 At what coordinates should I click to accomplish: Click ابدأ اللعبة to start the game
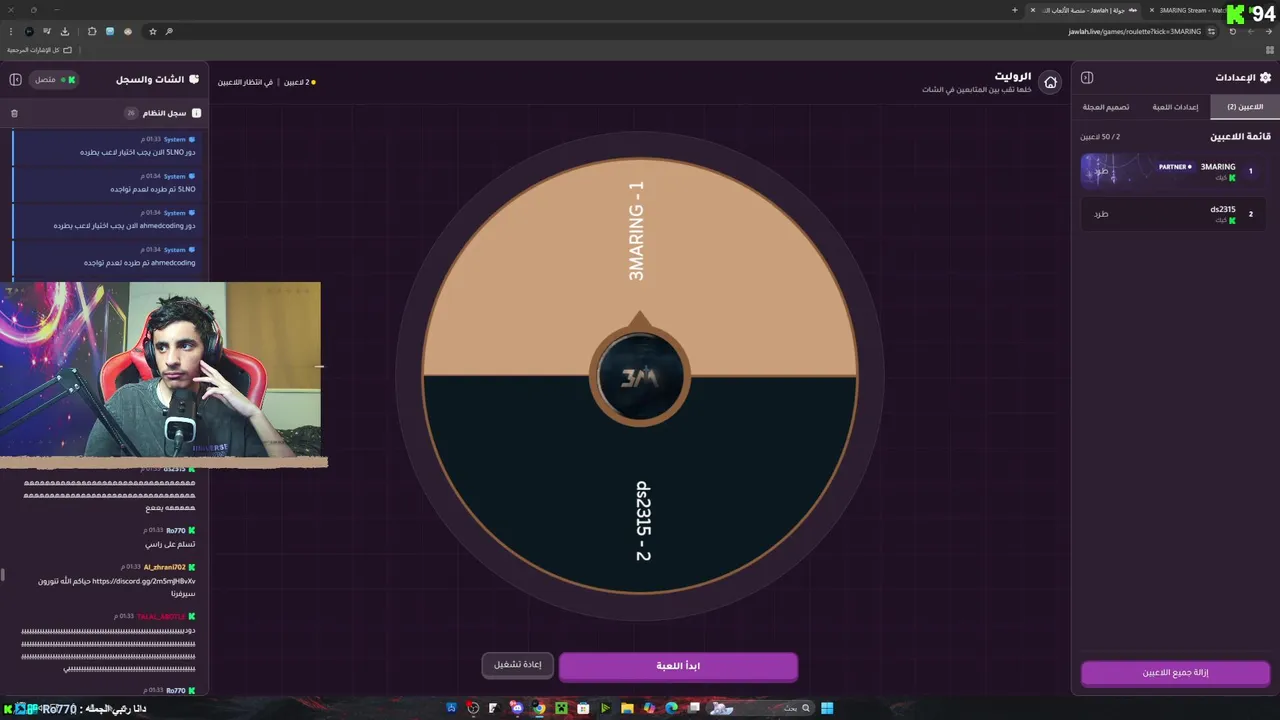pyautogui.click(x=678, y=666)
